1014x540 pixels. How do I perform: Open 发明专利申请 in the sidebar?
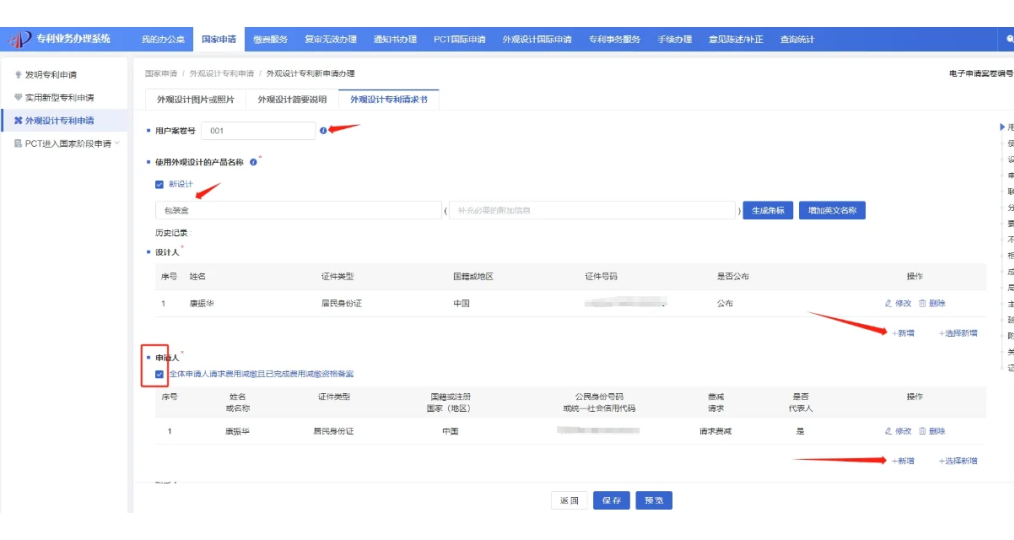pos(50,75)
